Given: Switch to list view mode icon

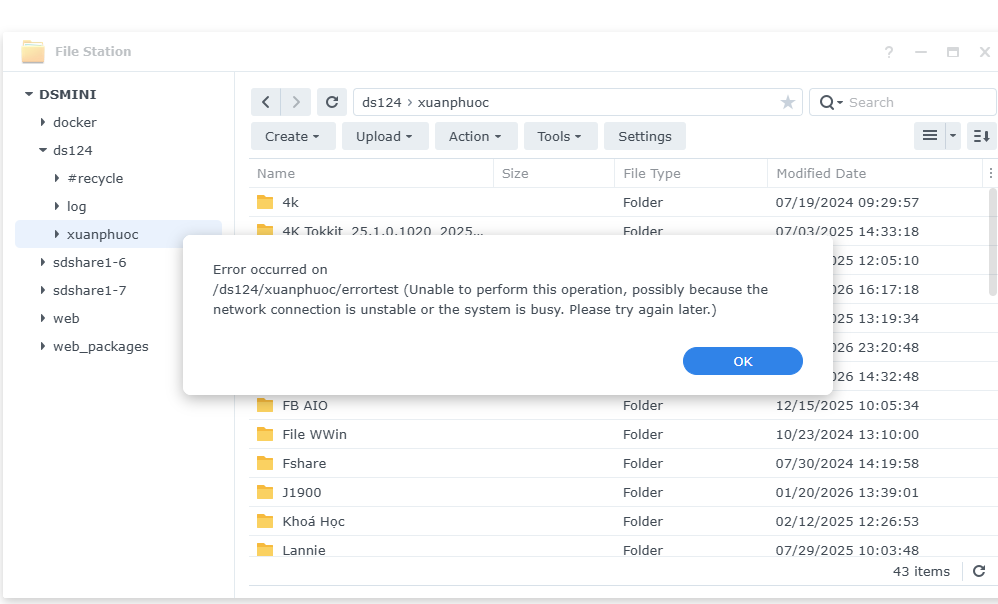Looking at the screenshot, I should (x=929, y=136).
